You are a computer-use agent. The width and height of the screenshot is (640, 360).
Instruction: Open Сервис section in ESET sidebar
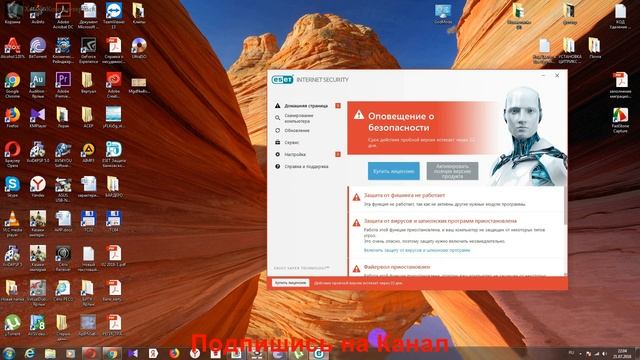click(x=291, y=142)
